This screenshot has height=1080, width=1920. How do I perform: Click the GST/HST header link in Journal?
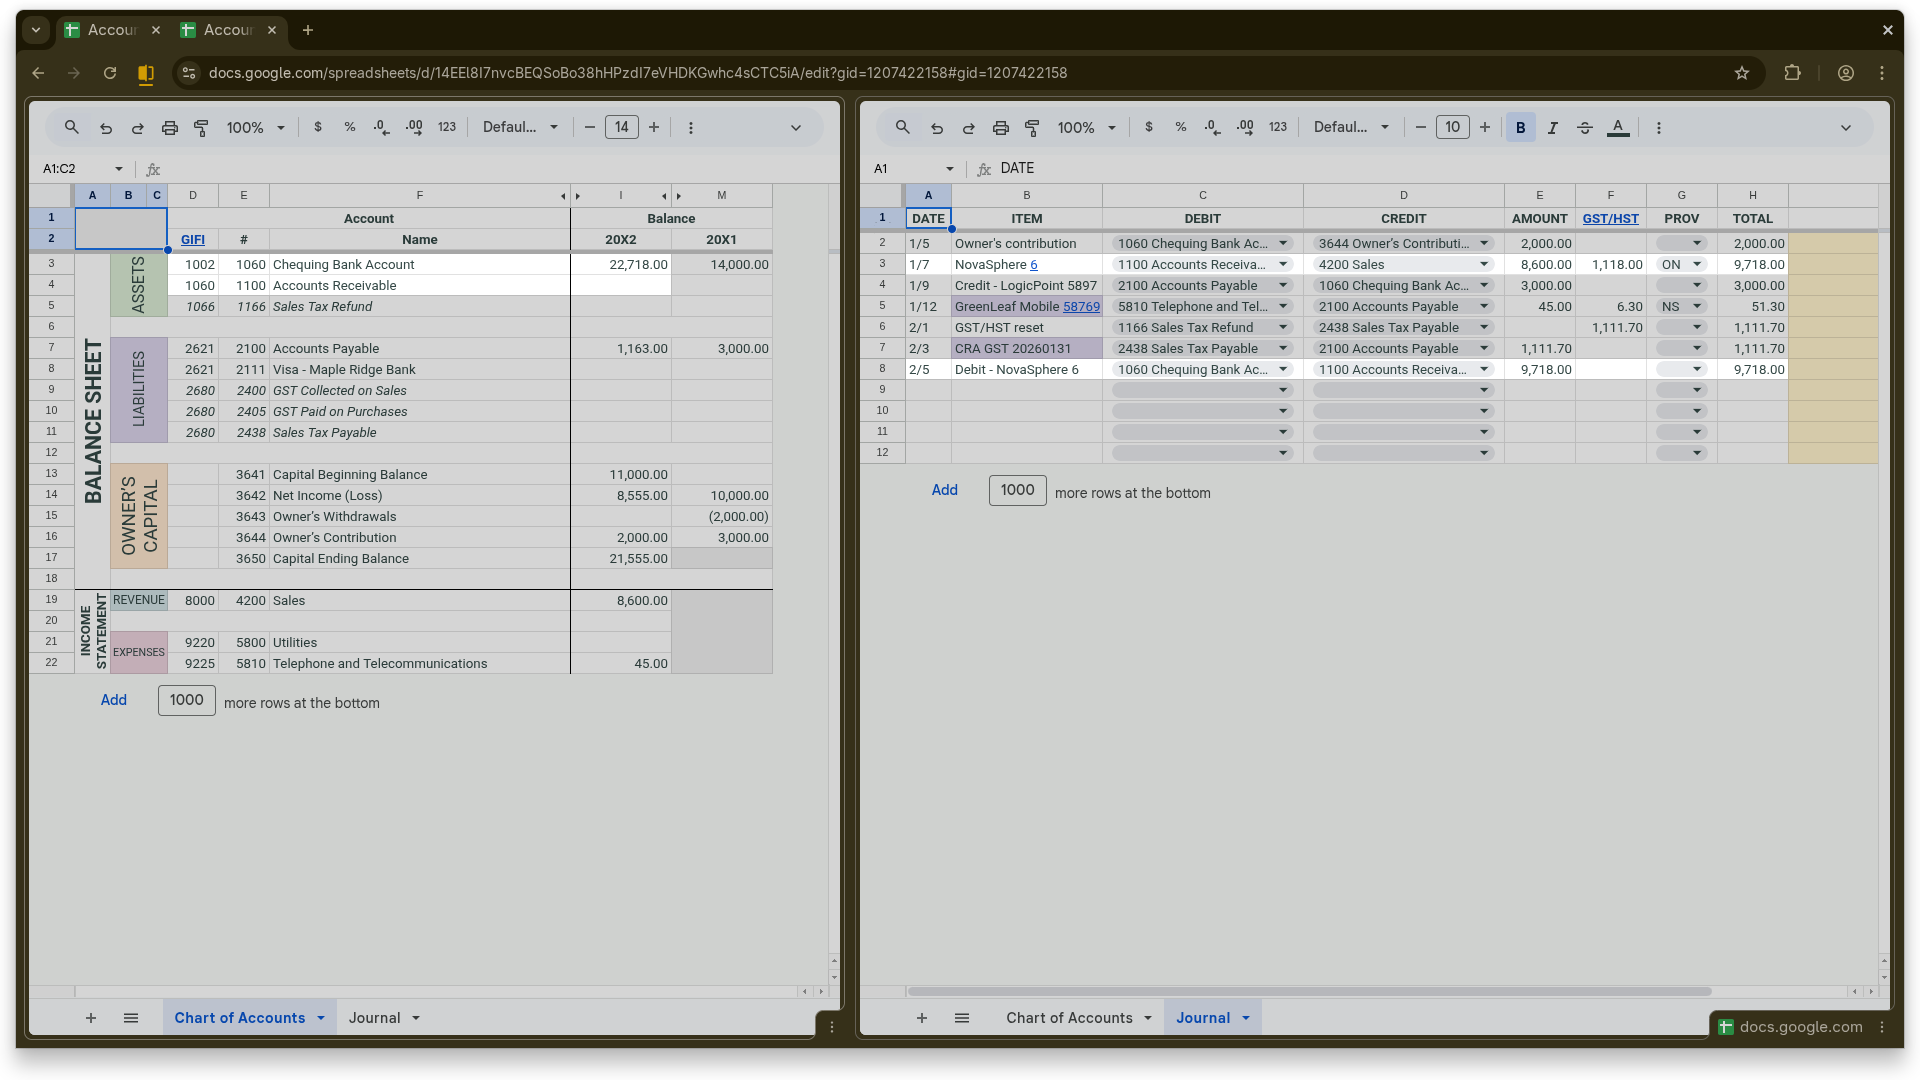1610,219
